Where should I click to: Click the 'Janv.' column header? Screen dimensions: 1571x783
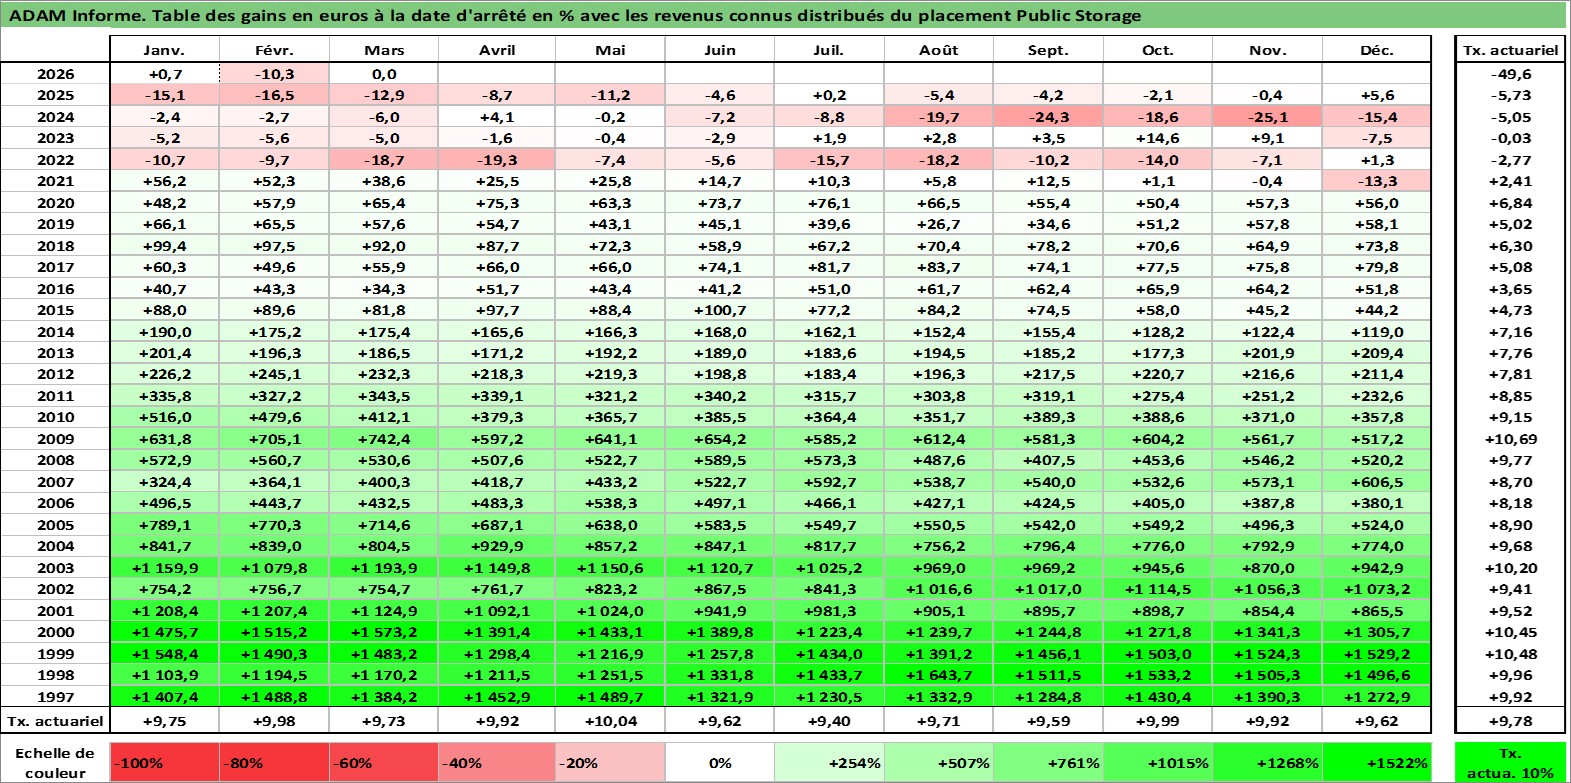(x=164, y=50)
